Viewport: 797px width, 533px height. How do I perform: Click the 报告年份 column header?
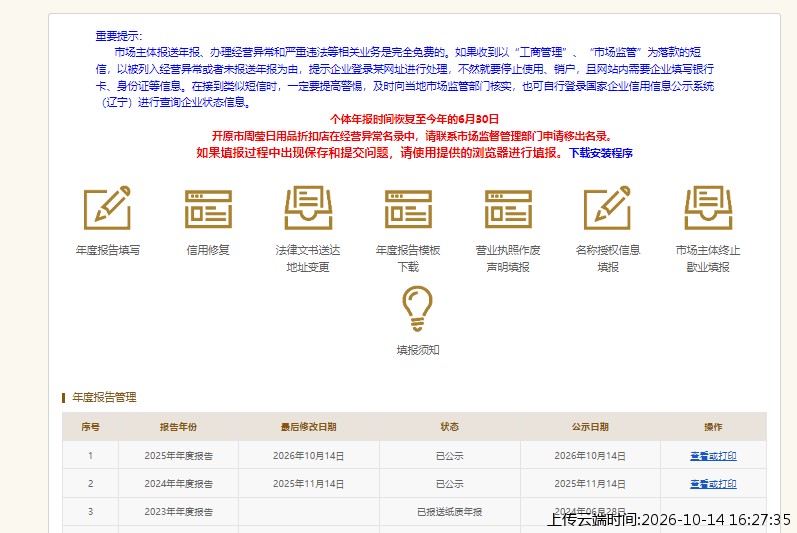(x=178, y=427)
